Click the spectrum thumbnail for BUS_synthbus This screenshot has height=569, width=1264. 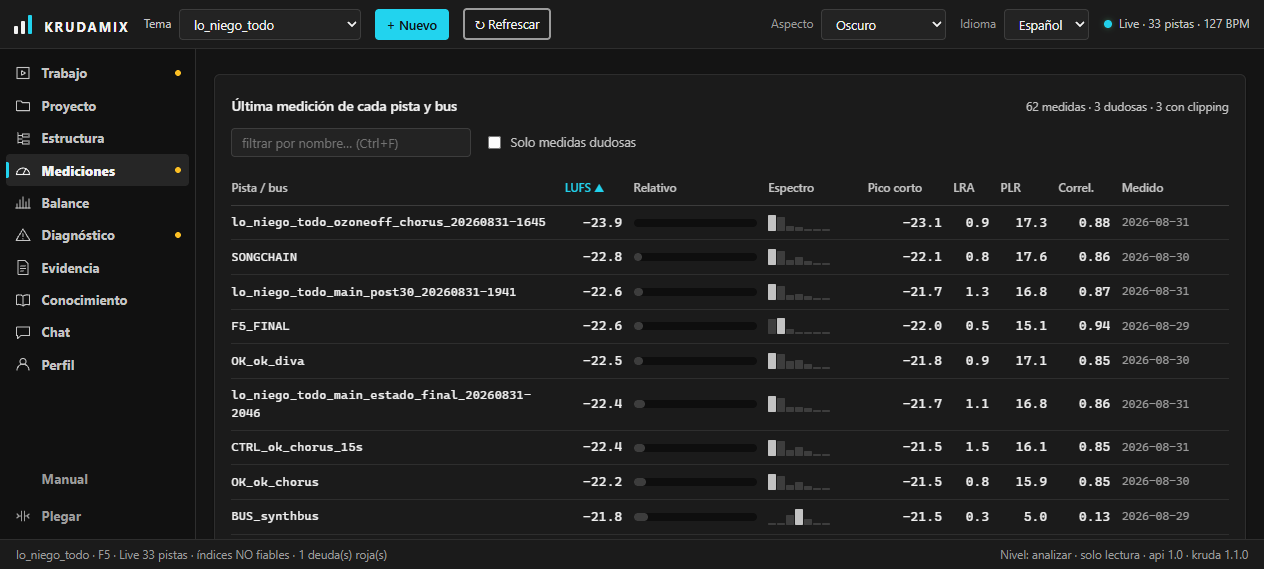point(798,516)
